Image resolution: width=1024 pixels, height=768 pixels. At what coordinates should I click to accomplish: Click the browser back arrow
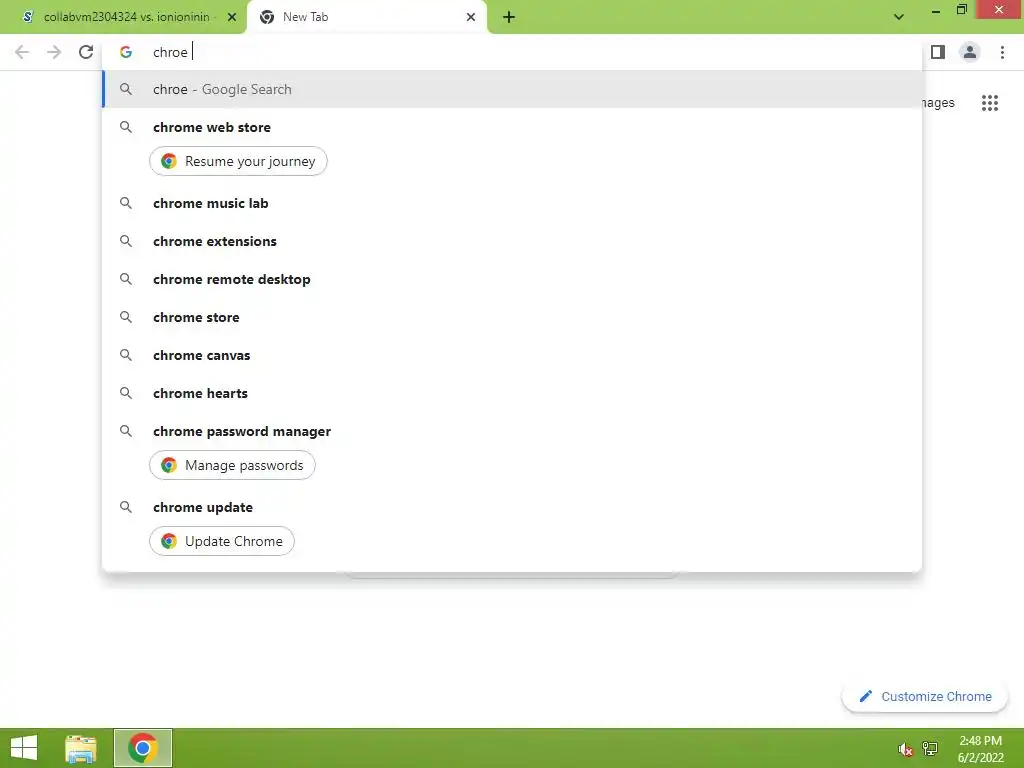tap(22, 52)
